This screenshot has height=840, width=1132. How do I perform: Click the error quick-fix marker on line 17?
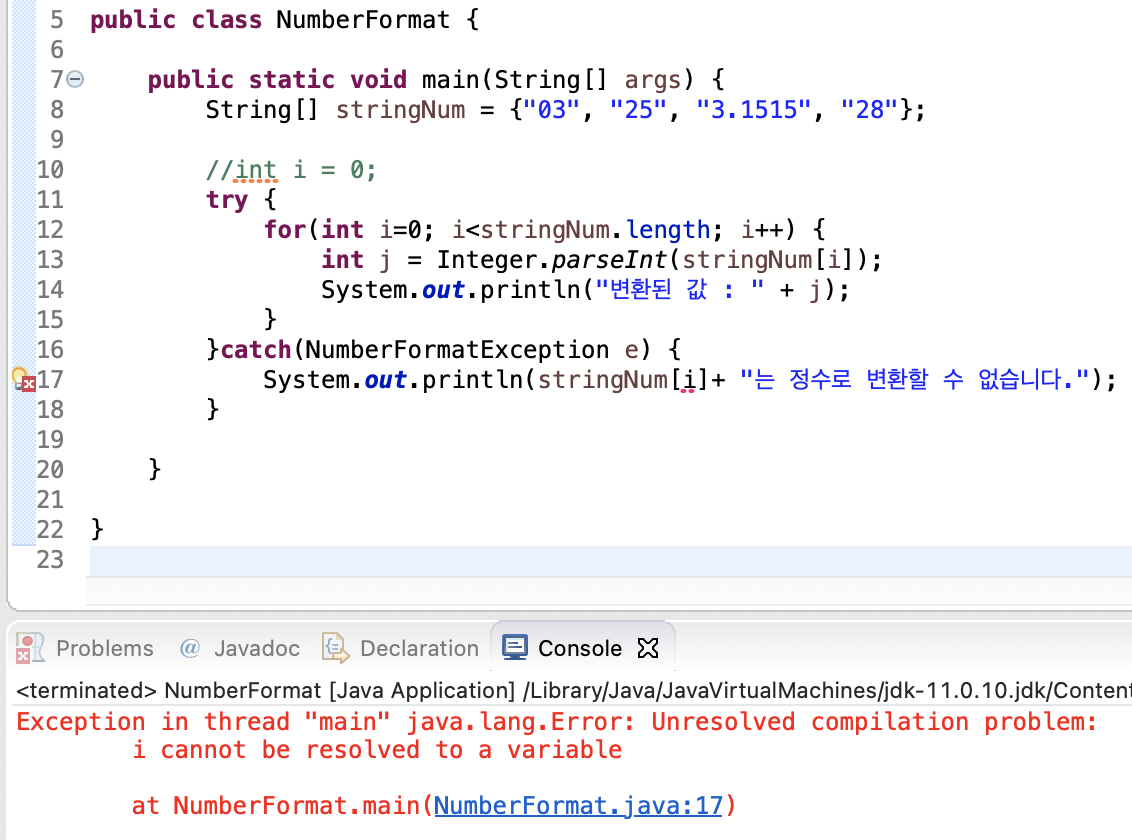tap(24, 379)
